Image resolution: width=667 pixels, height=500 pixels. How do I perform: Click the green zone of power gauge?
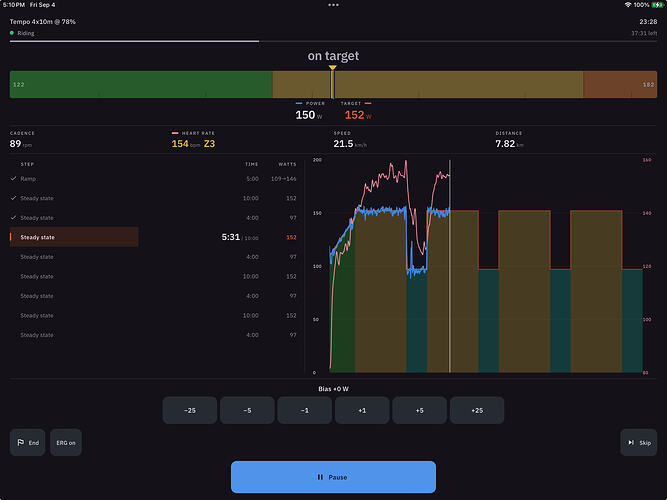click(141, 84)
